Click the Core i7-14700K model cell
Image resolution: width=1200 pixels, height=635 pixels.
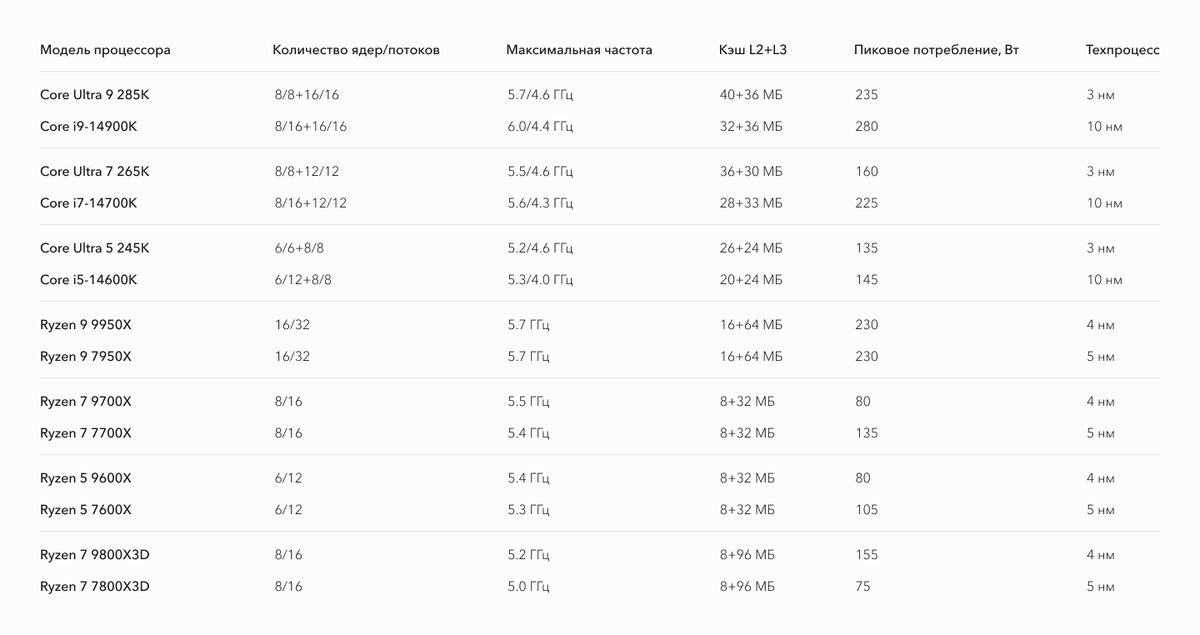point(88,203)
